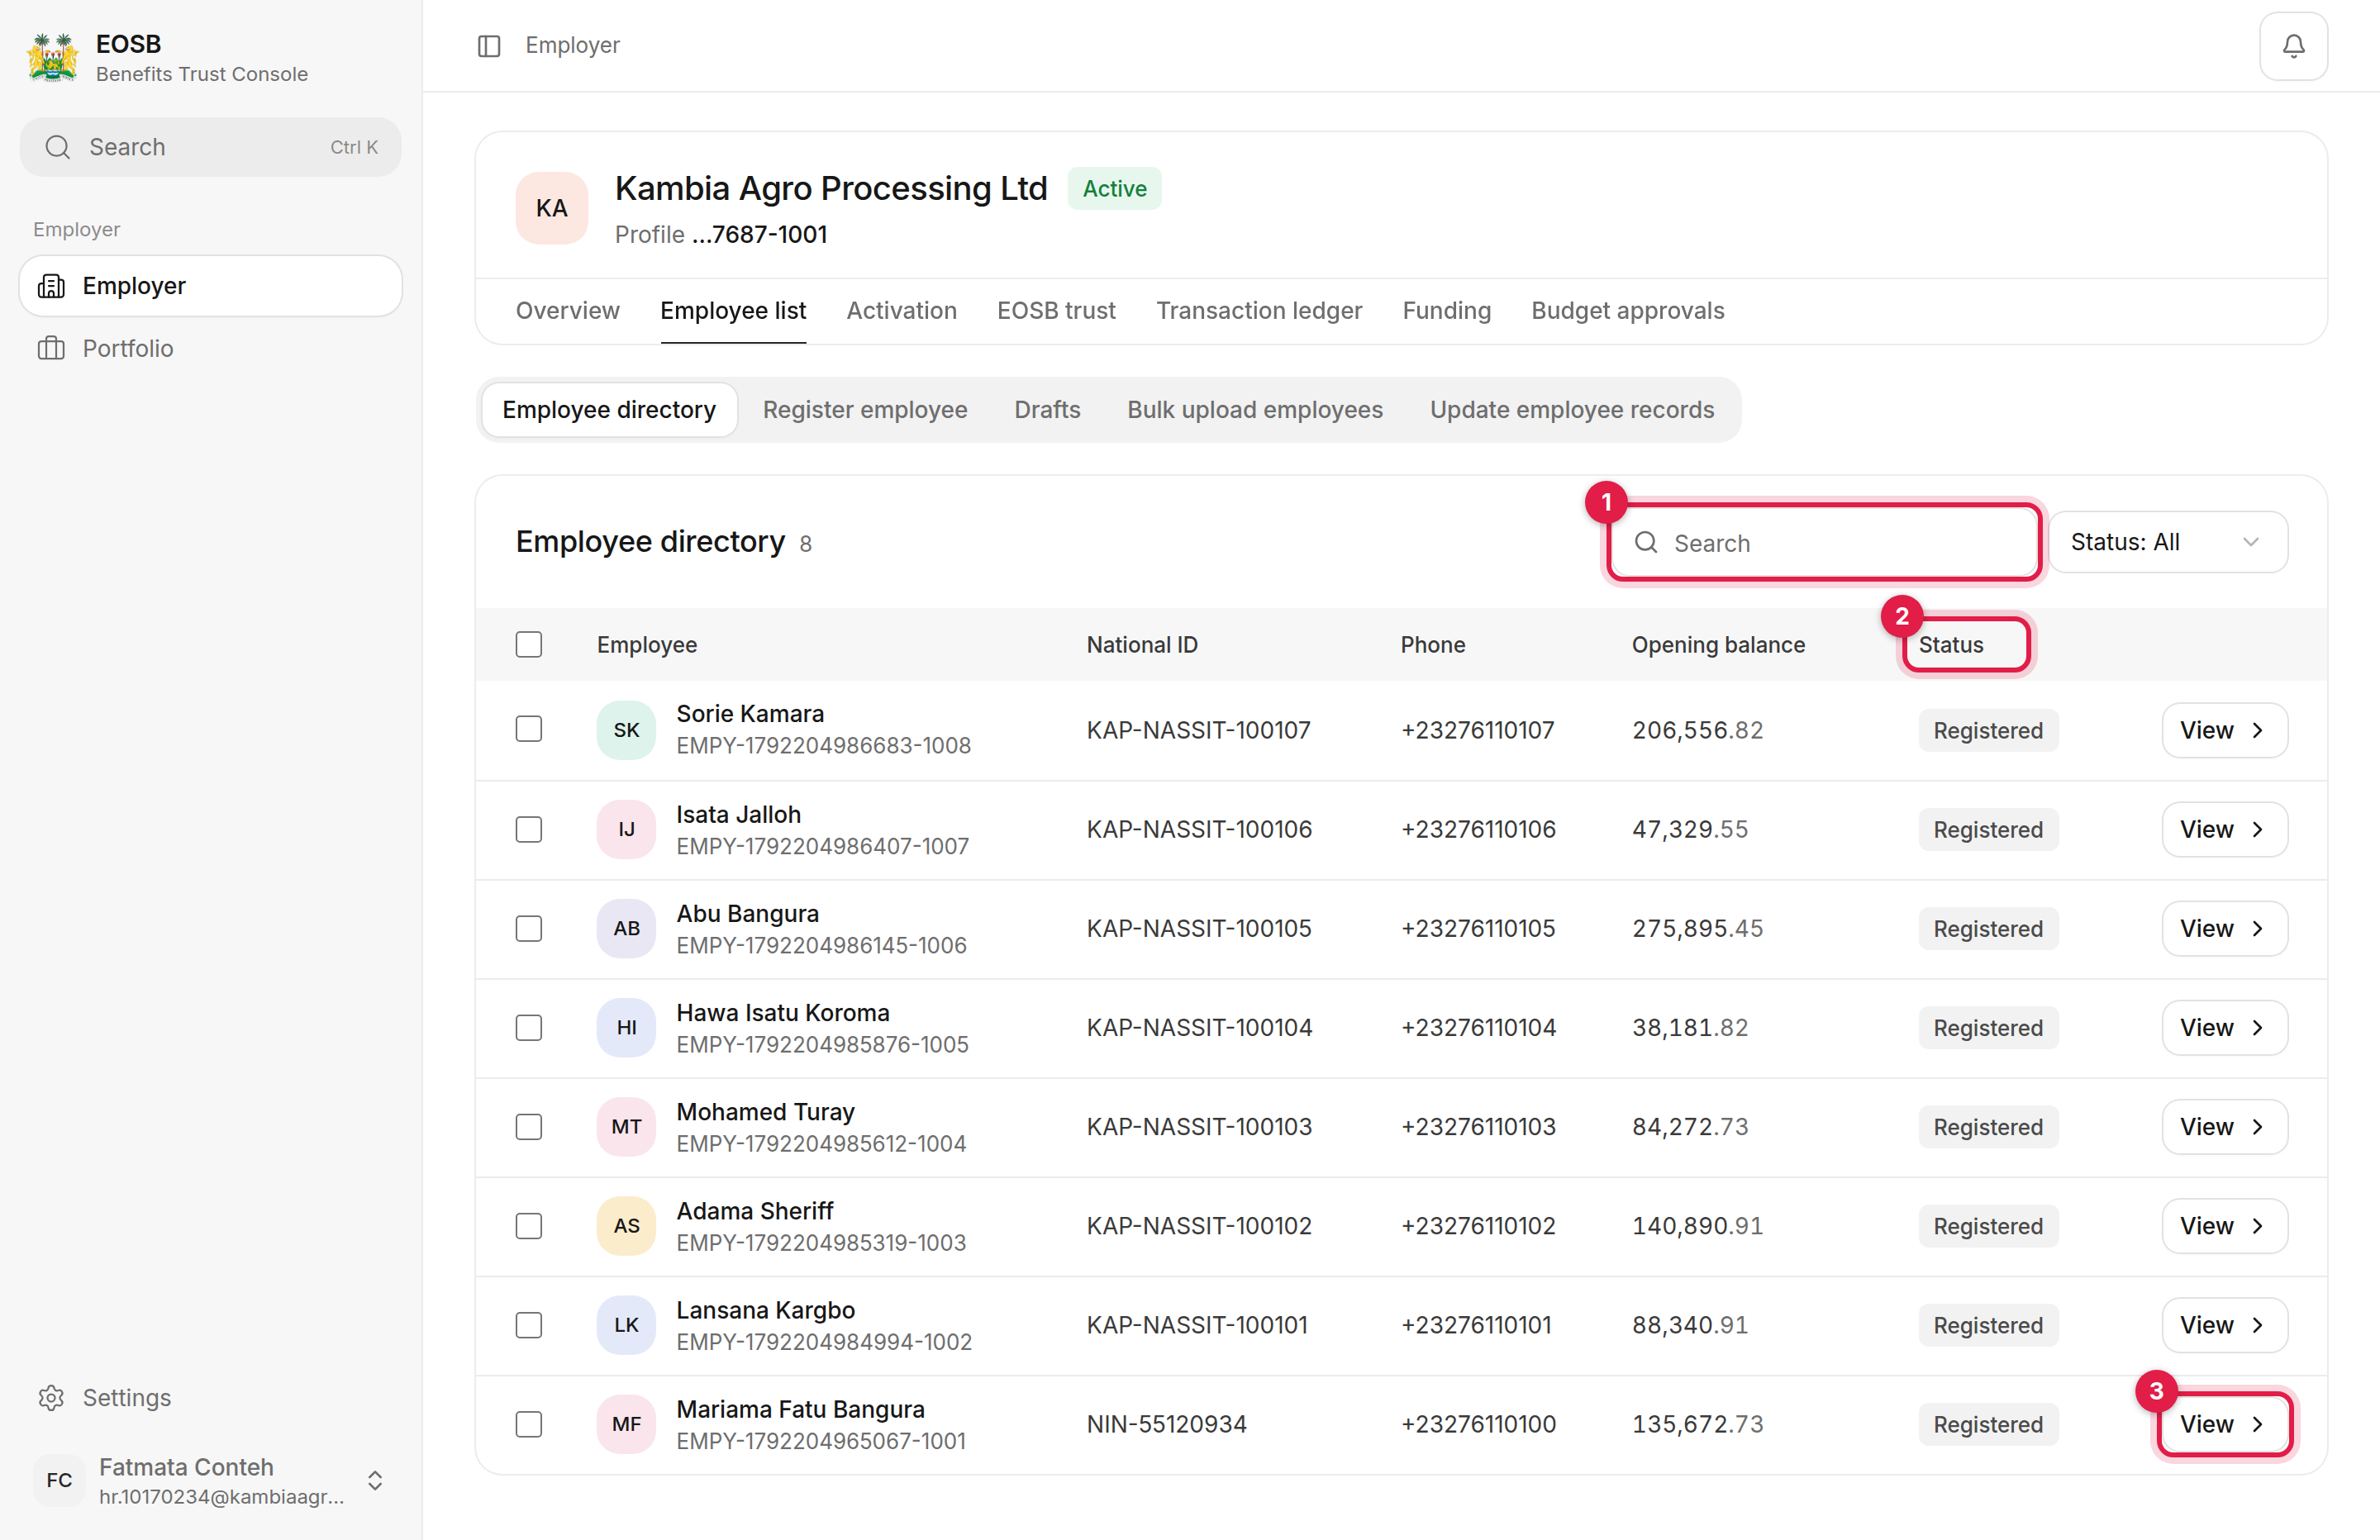Go to the Budget approvals tab
2380x1540 pixels.
point(1627,311)
